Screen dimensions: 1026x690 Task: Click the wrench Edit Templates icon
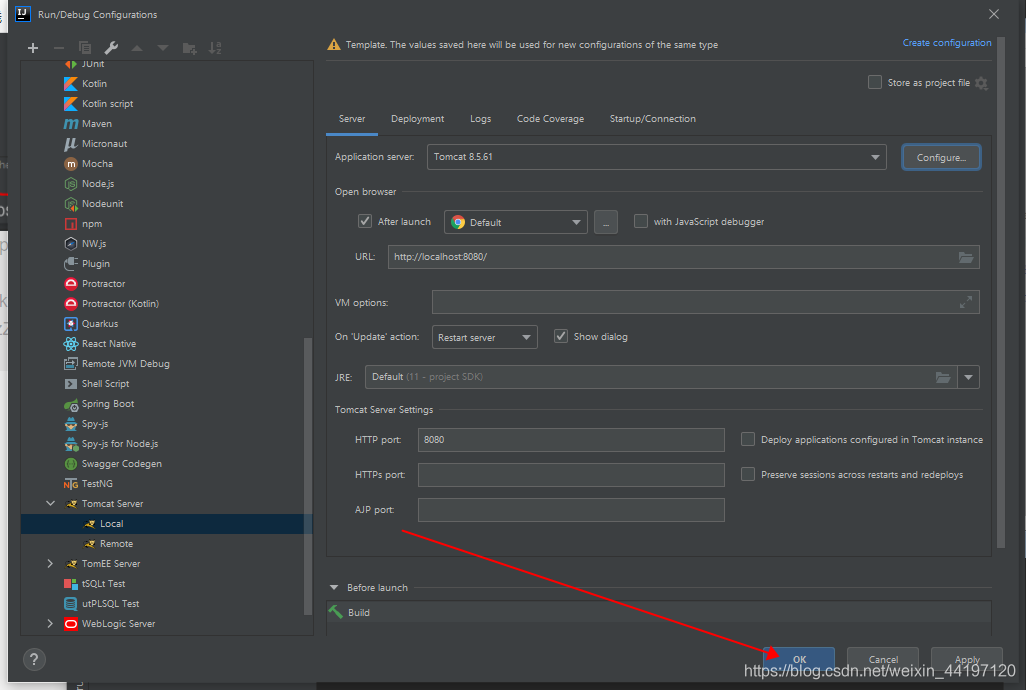pos(111,48)
